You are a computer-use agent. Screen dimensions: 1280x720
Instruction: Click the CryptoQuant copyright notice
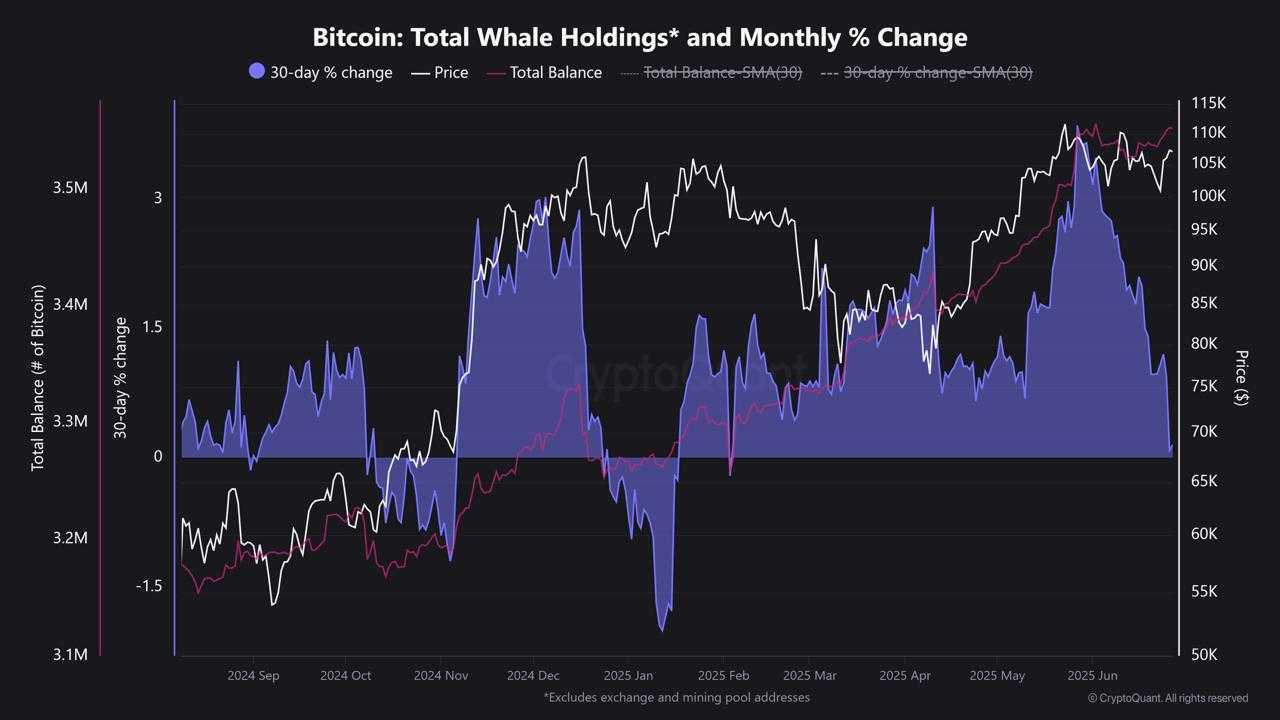(1168, 698)
